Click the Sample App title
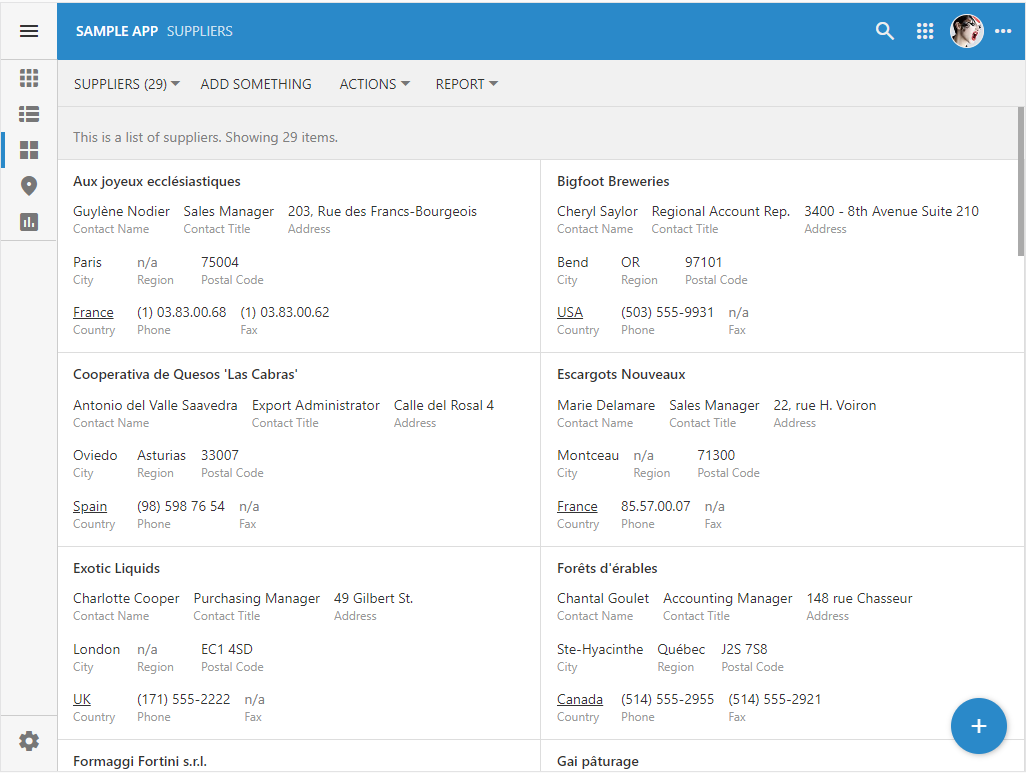Screen dimensions: 1026x773 click(x=117, y=31)
